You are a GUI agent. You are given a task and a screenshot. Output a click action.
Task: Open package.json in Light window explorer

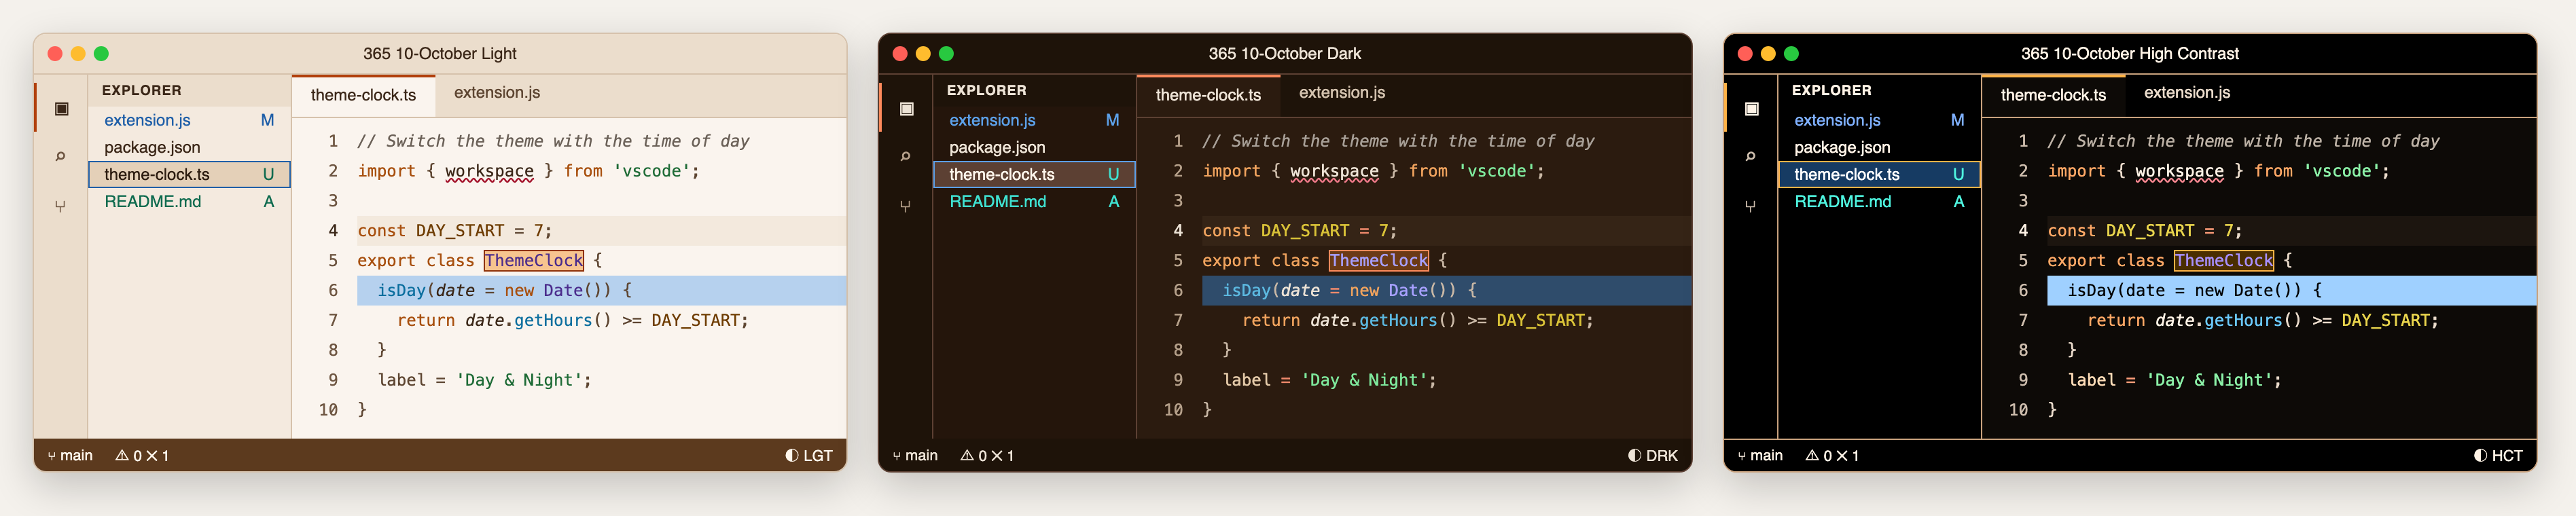click(x=189, y=147)
